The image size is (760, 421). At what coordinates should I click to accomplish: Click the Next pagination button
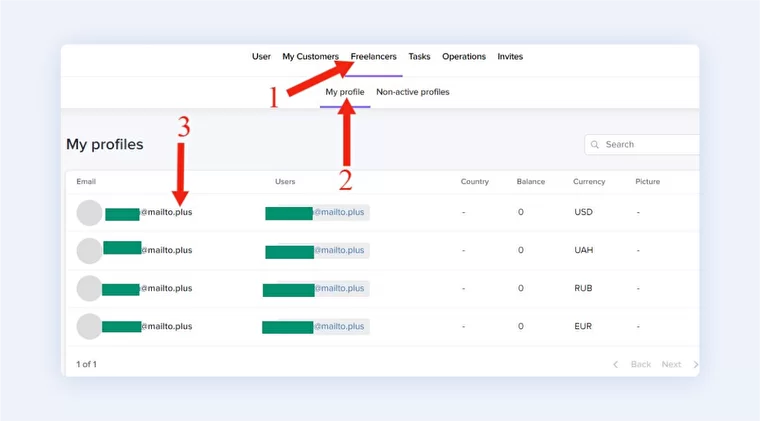coord(671,364)
